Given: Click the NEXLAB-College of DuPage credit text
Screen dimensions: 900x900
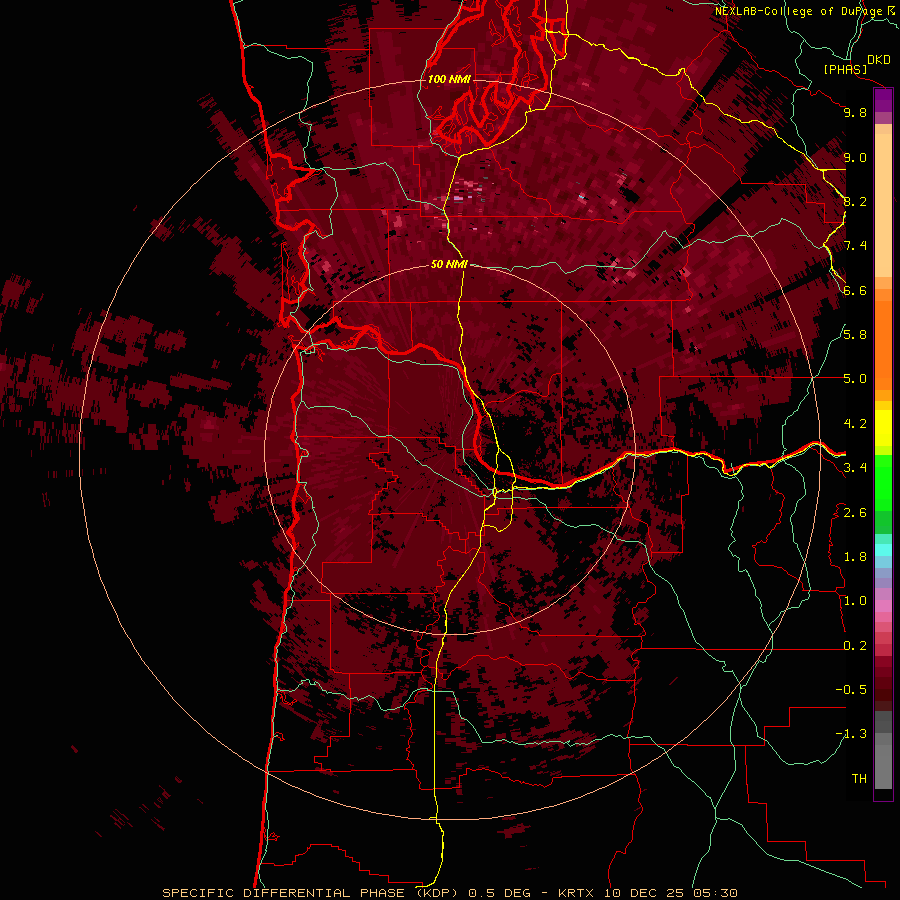Looking at the screenshot, I should (799, 11).
